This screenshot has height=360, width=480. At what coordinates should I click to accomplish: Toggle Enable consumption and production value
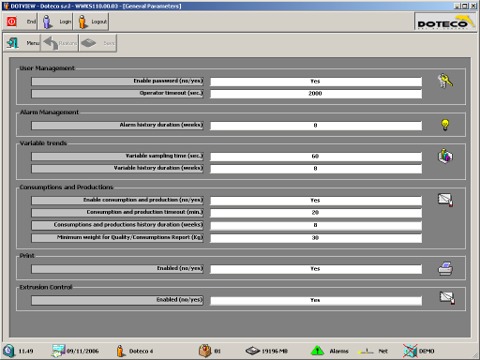point(316,200)
